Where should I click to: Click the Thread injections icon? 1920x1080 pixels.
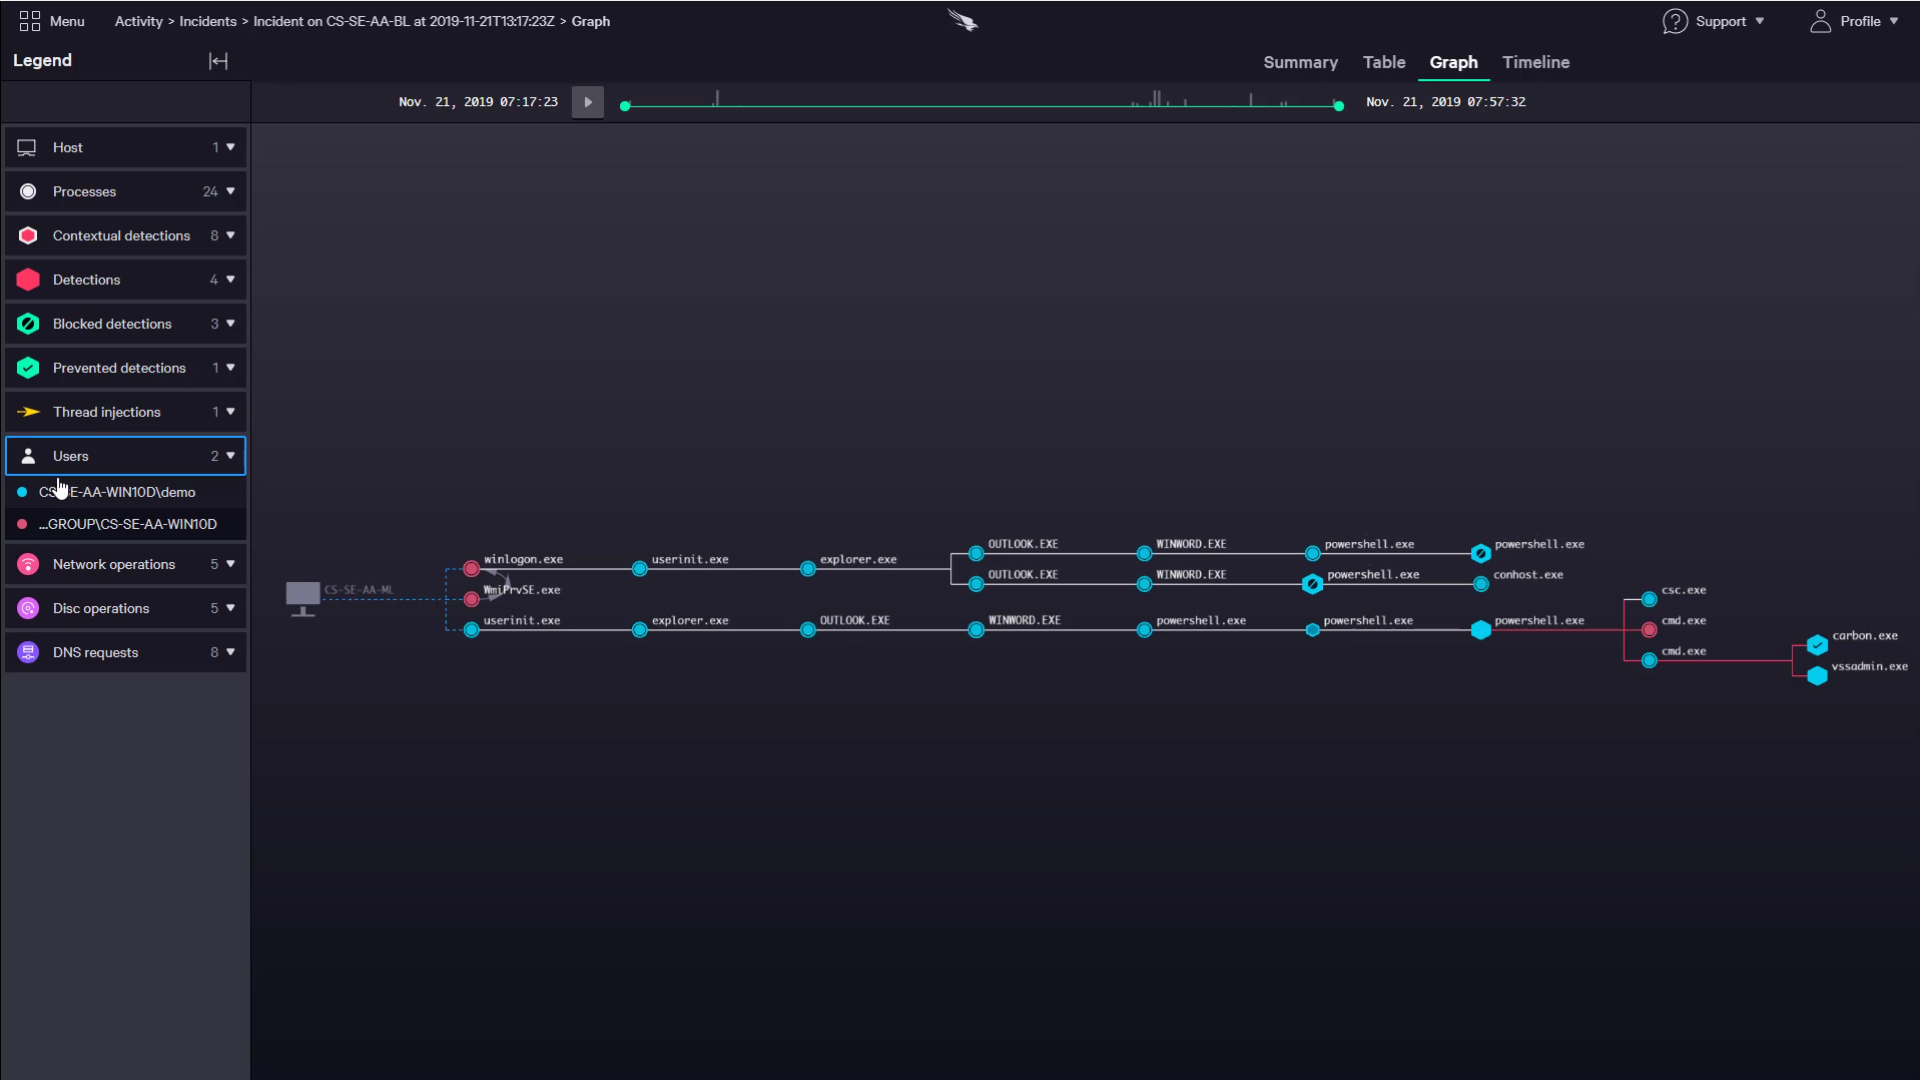click(x=28, y=411)
